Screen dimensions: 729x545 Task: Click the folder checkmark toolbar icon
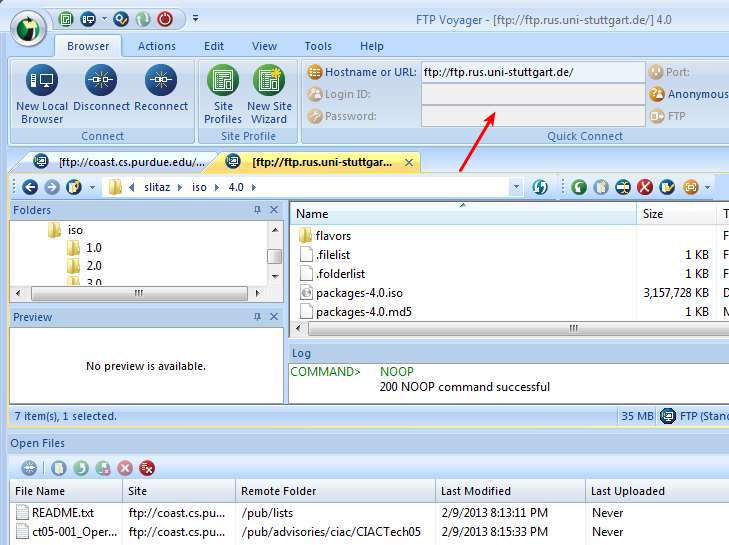tap(667, 187)
